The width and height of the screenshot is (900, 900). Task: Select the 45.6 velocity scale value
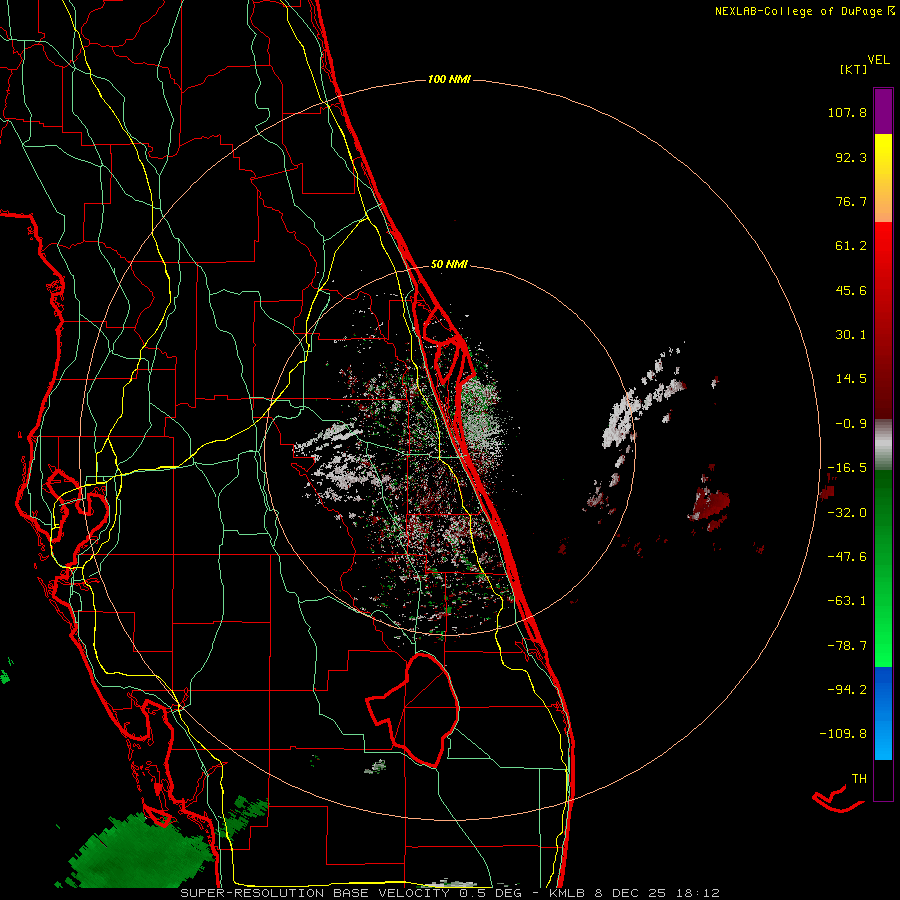851,290
